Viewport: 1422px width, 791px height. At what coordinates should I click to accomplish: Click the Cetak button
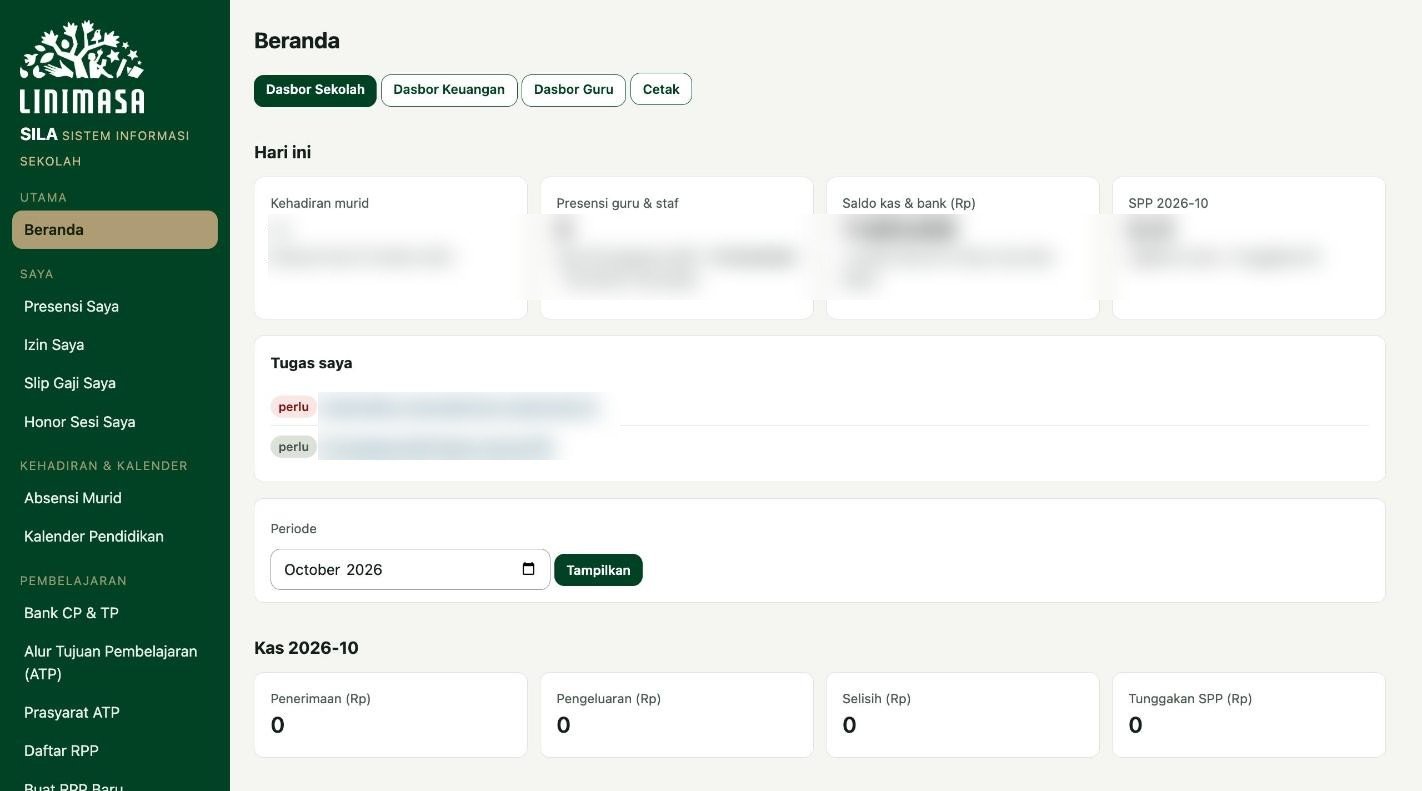[661, 90]
